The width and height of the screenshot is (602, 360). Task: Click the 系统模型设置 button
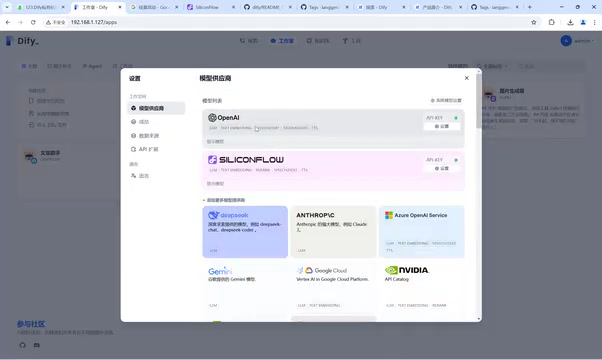[446, 101]
